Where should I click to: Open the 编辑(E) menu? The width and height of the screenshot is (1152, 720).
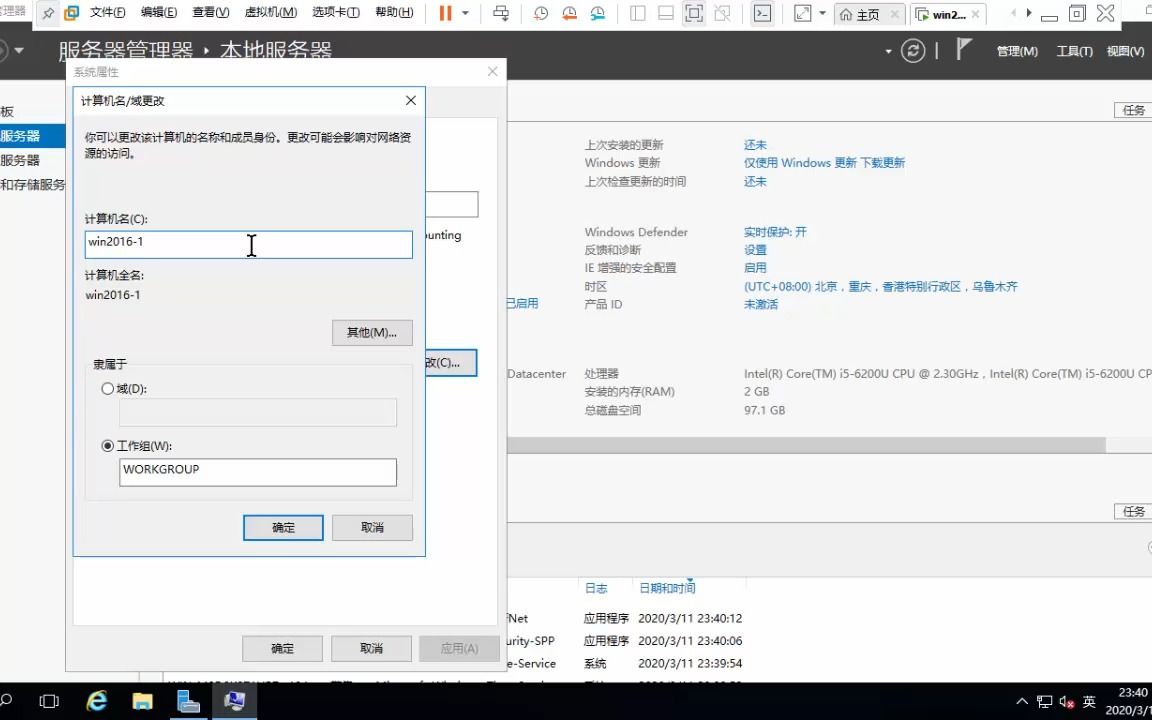(x=159, y=12)
